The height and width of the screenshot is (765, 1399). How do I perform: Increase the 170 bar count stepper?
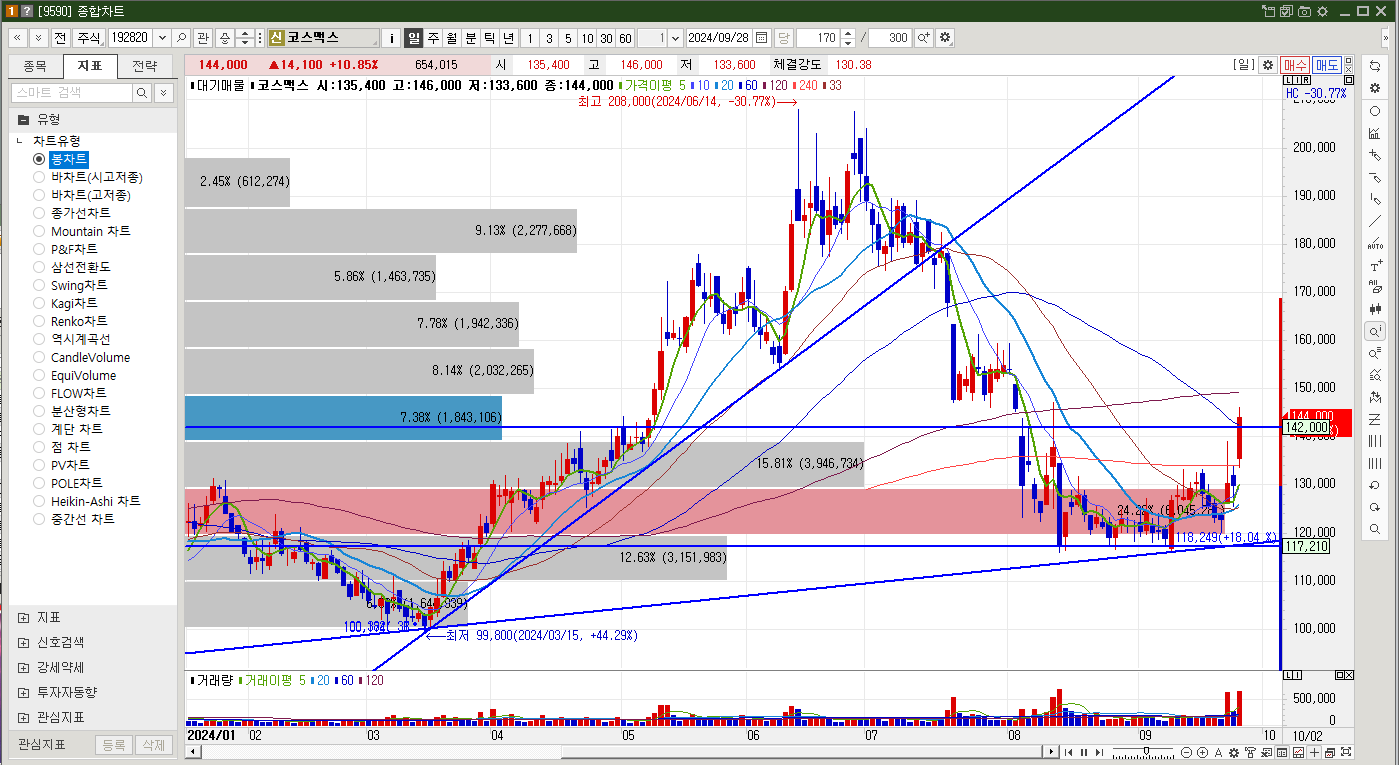coord(849,33)
